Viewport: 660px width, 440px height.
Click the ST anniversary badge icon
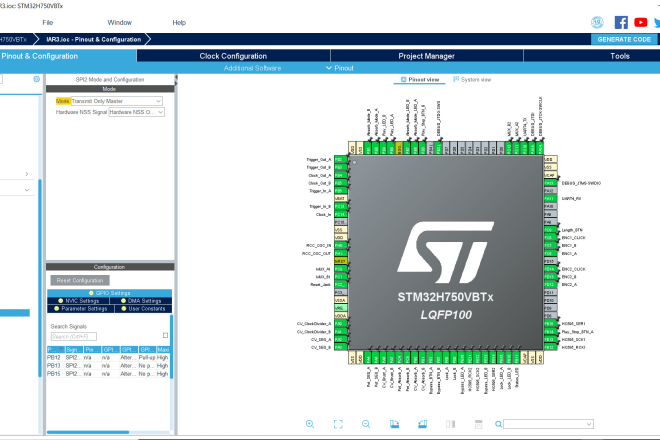click(x=597, y=22)
